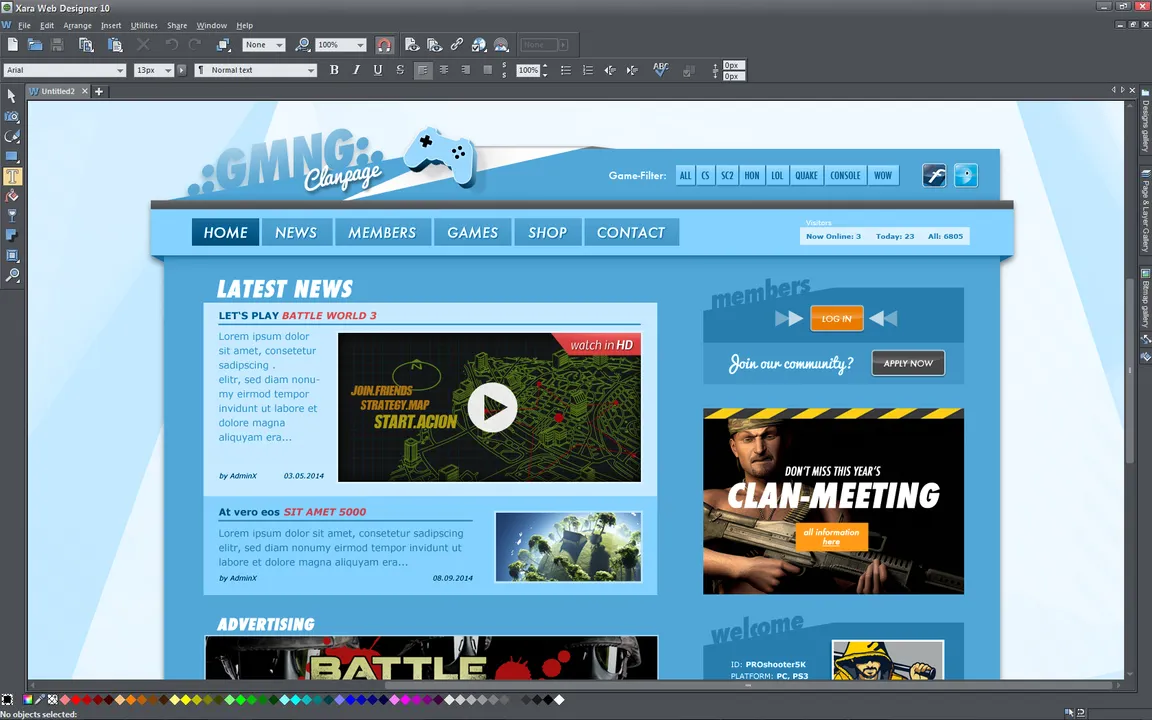
Task: Click the orange LOG IN button
Action: (x=836, y=318)
